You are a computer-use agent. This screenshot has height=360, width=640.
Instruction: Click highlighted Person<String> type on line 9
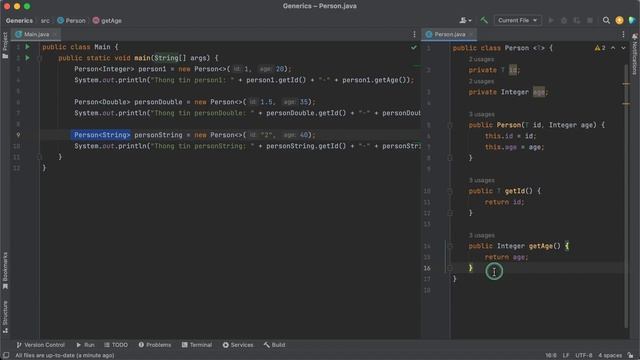coord(102,135)
